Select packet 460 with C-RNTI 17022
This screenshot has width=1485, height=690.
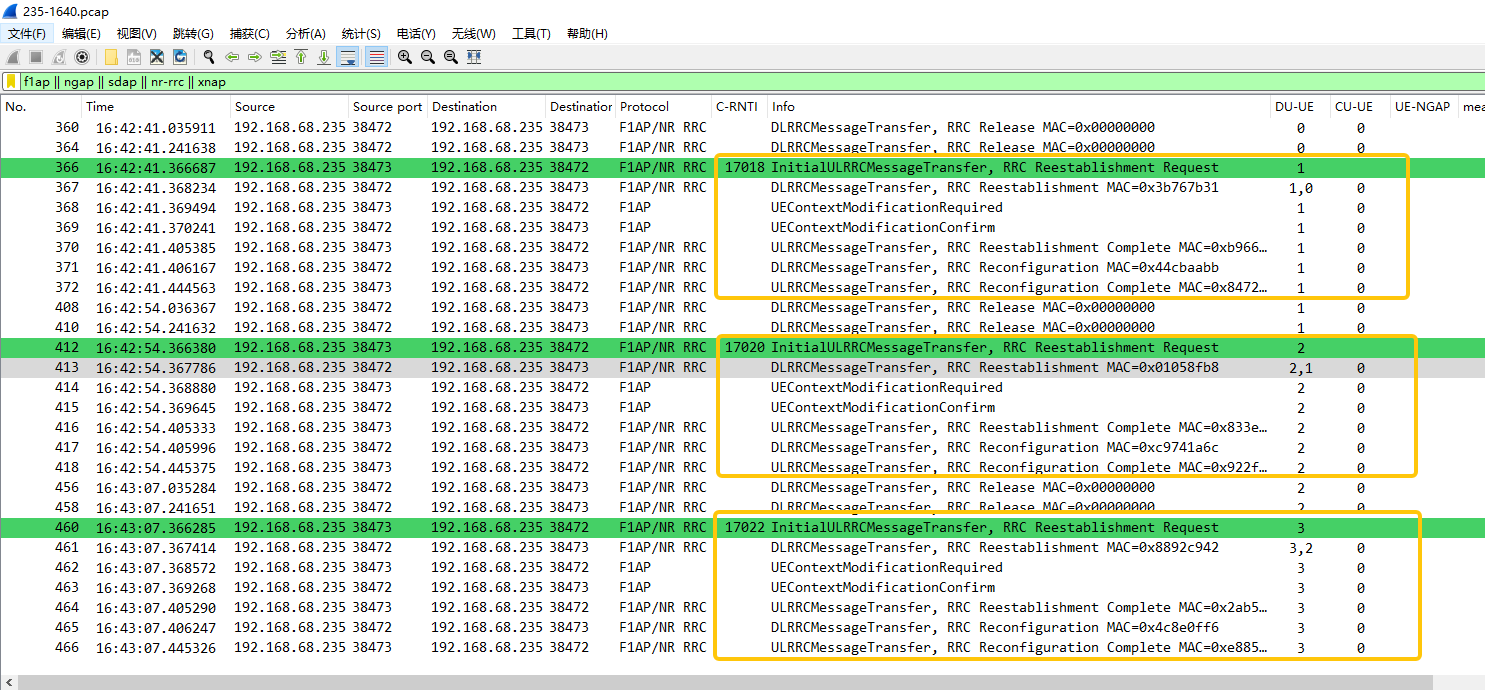coord(742,527)
